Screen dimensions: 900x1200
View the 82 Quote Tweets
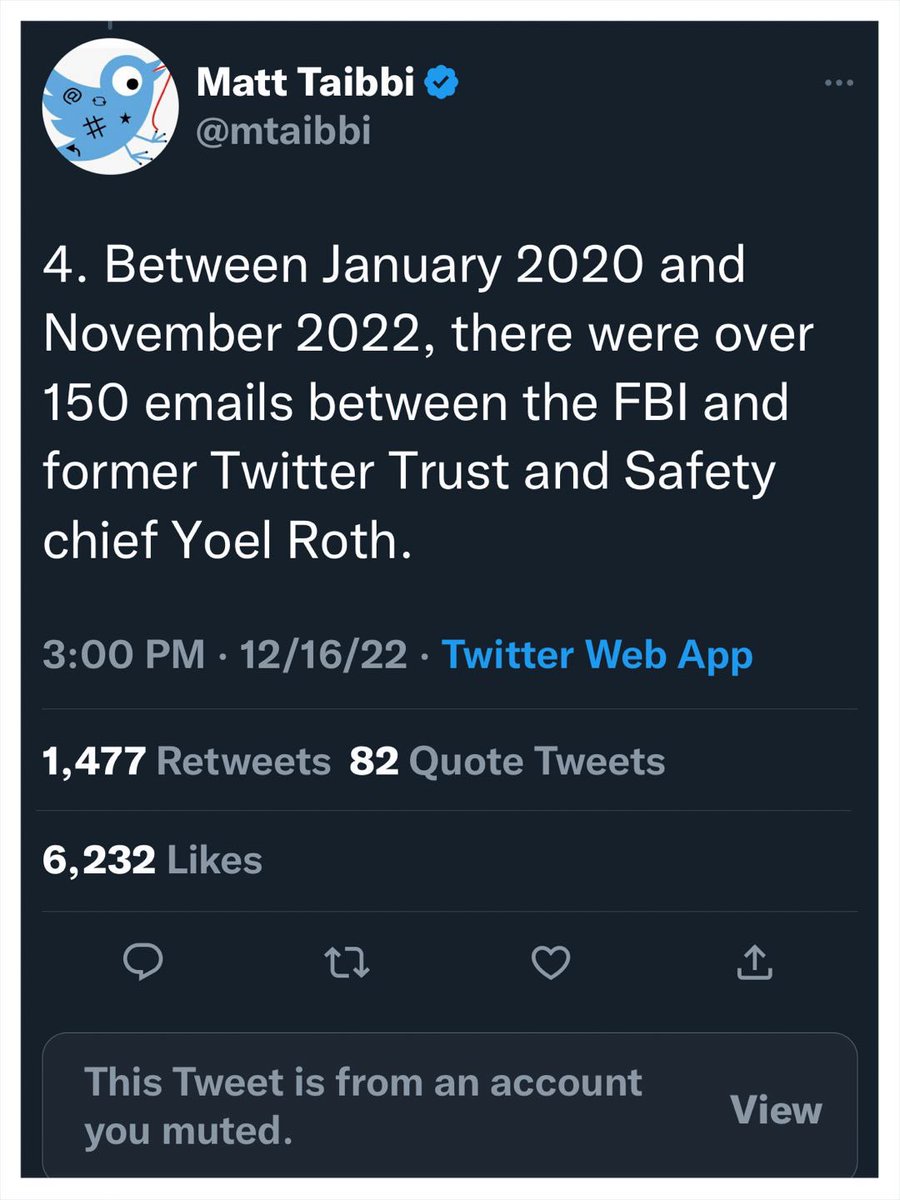click(507, 761)
